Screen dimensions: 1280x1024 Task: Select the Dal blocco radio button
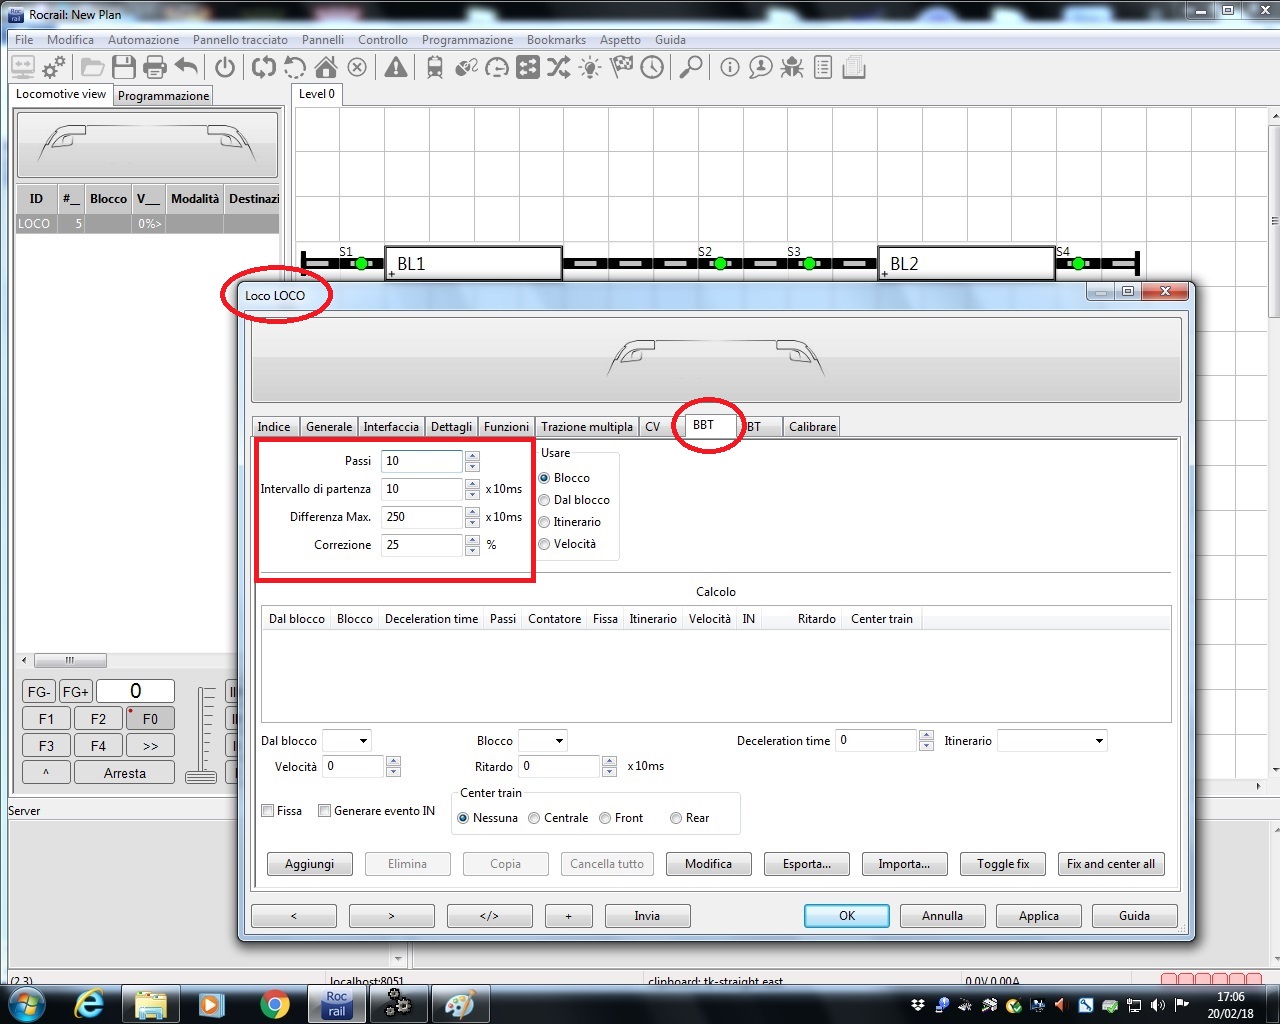click(x=545, y=500)
